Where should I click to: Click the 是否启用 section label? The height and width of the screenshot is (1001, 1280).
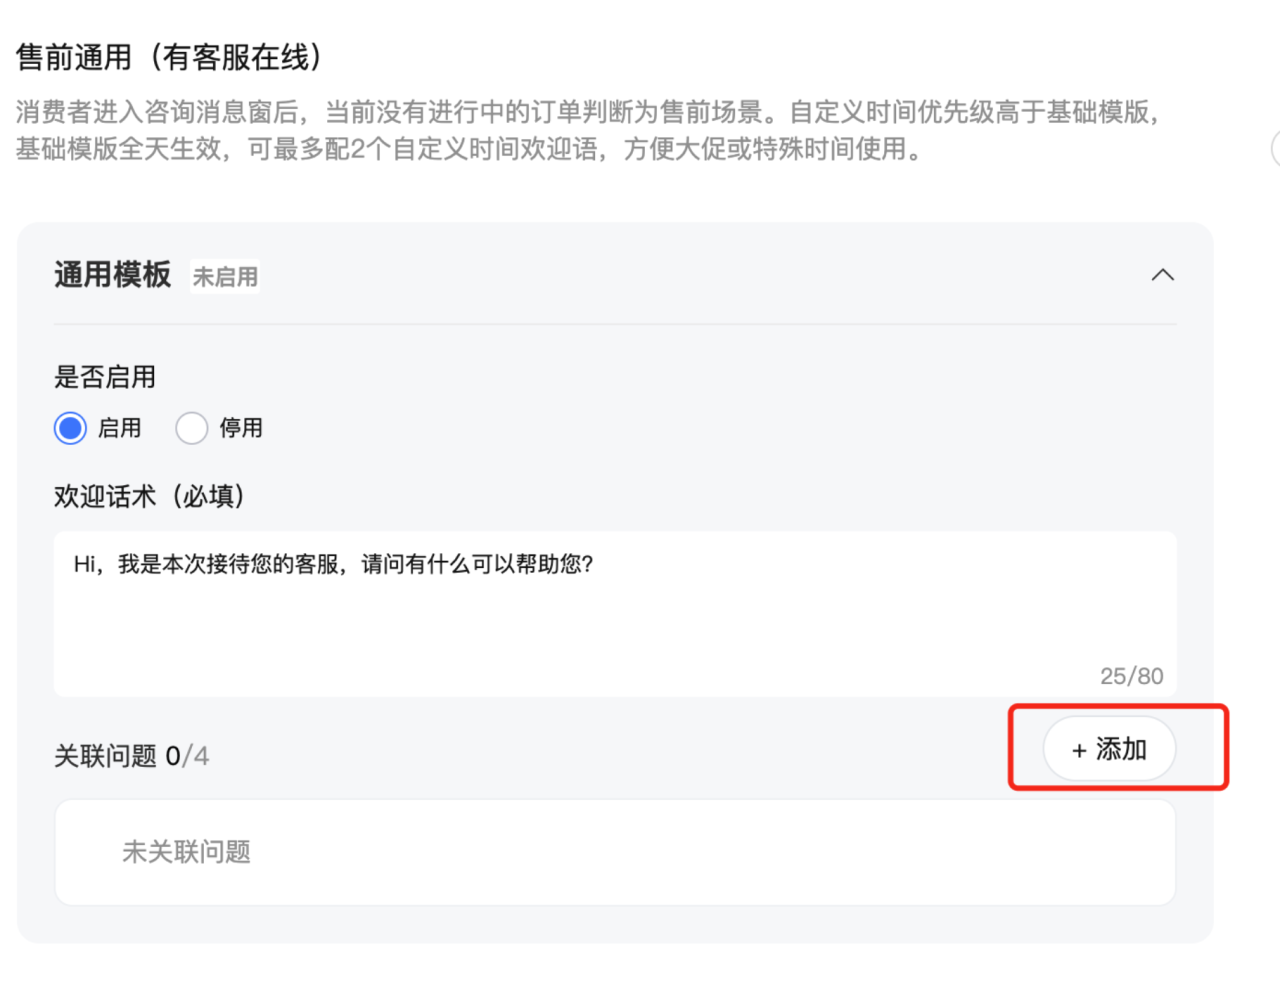tap(105, 377)
